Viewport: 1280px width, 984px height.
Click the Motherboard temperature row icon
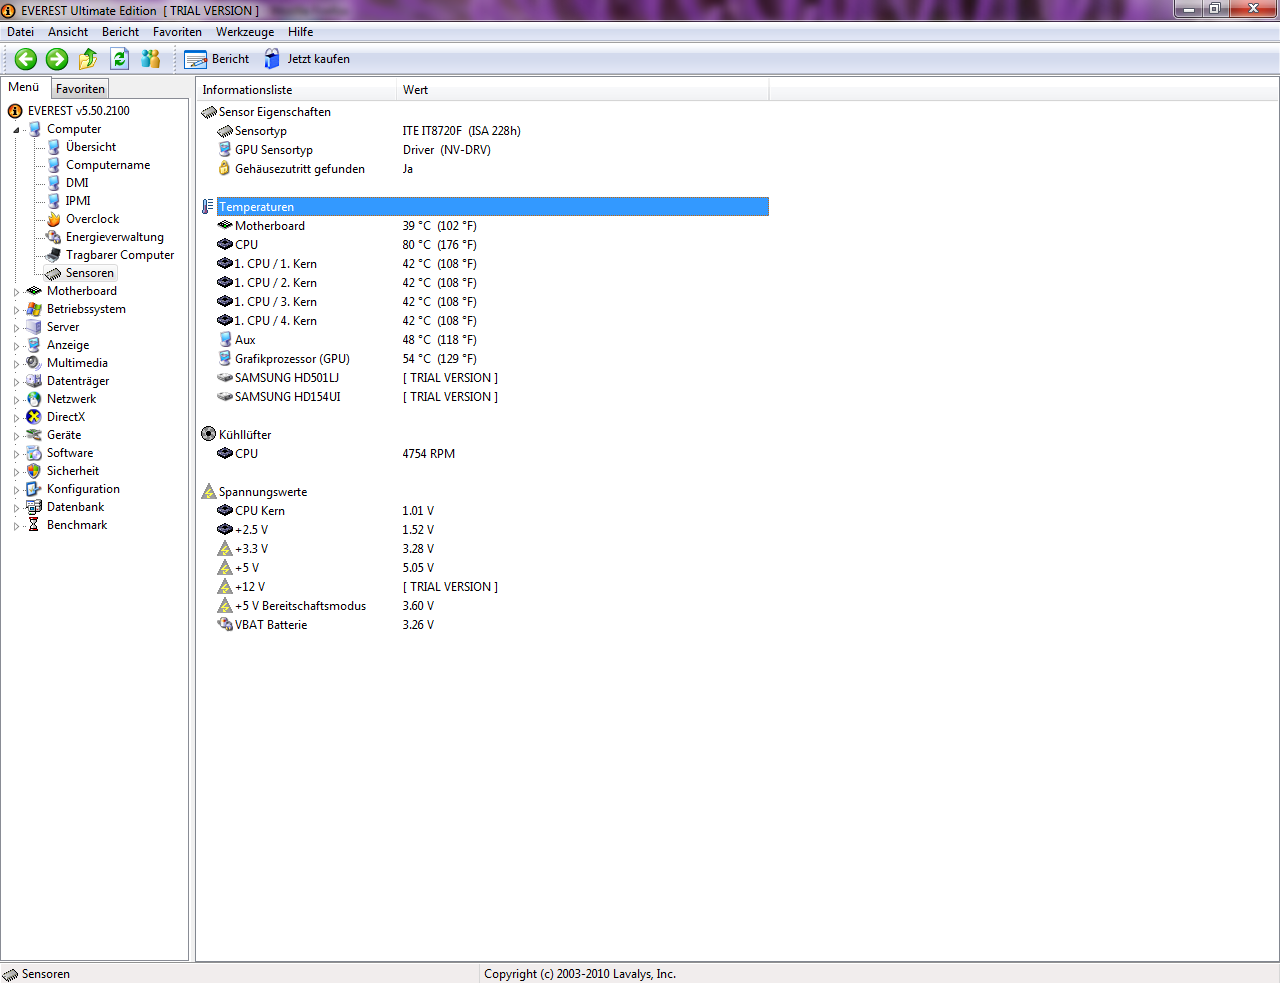coord(225,226)
